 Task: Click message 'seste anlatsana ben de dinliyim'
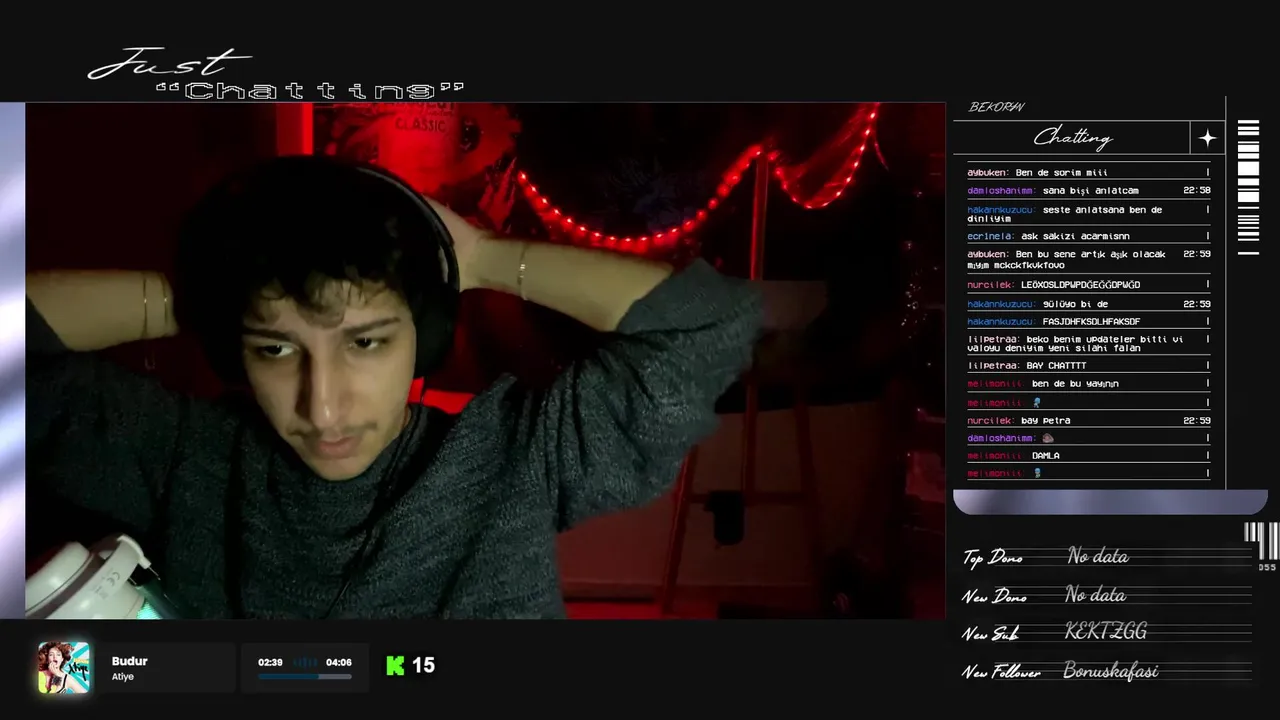[1065, 214]
